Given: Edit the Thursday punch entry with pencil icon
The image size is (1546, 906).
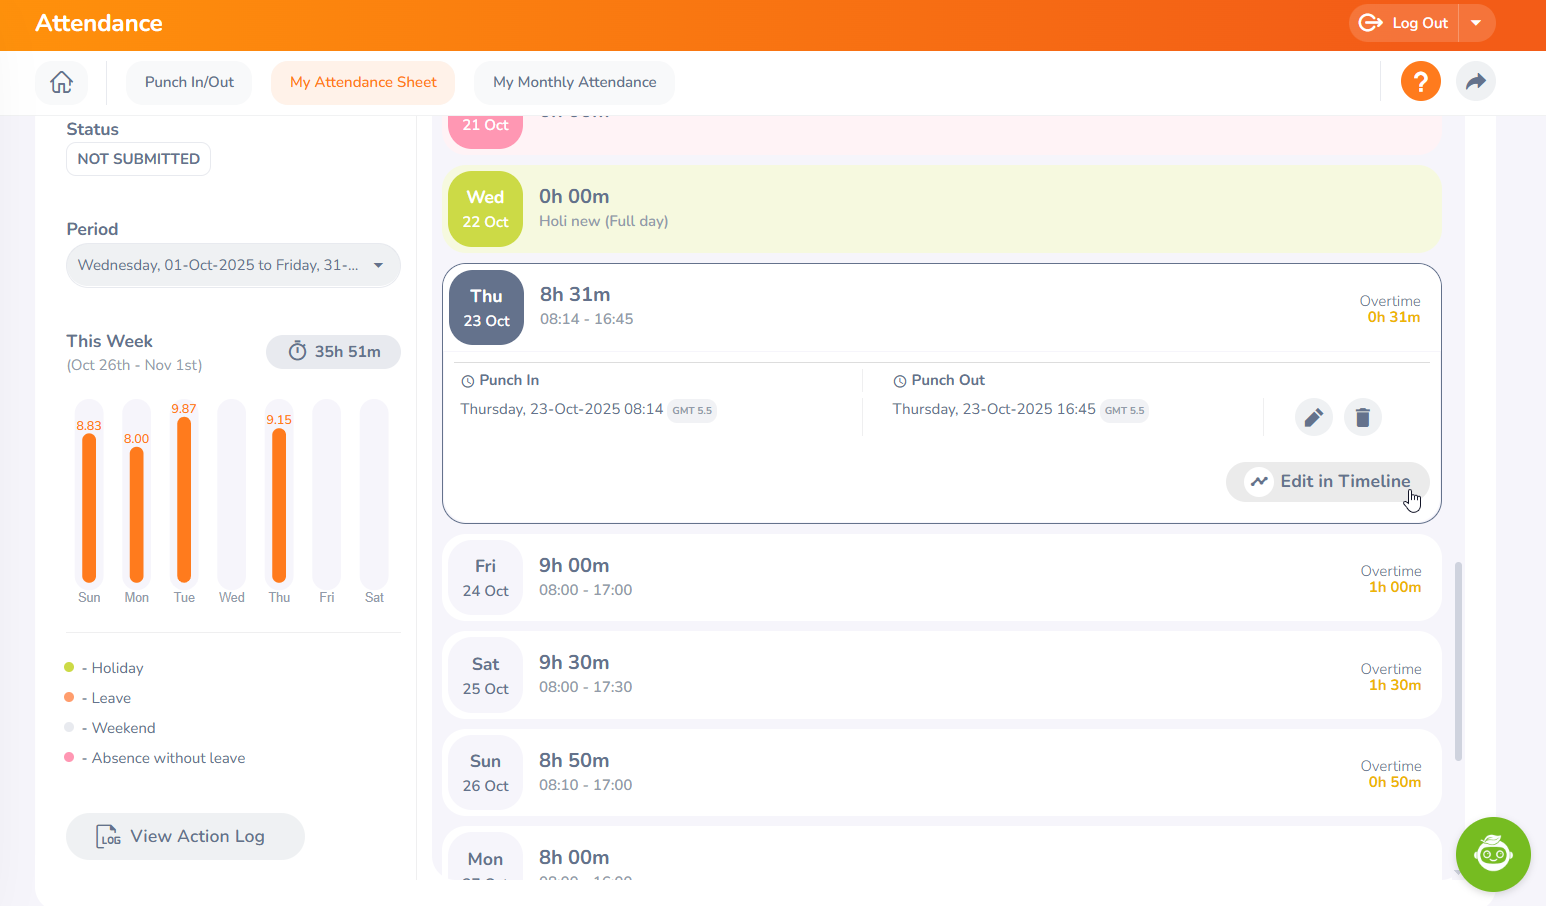Looking at the screenshot, I should click(1313, 417).
